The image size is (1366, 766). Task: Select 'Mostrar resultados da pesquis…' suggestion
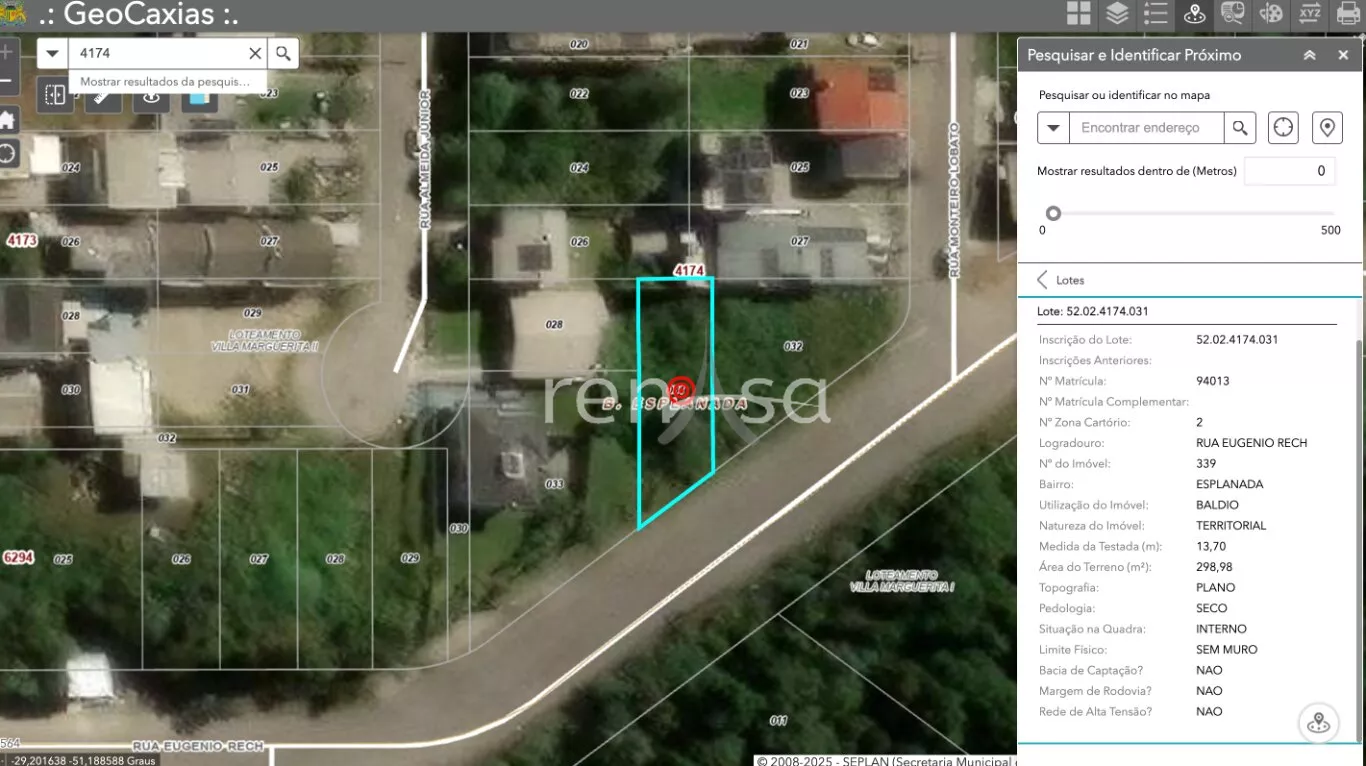click(x=165, y=82)
